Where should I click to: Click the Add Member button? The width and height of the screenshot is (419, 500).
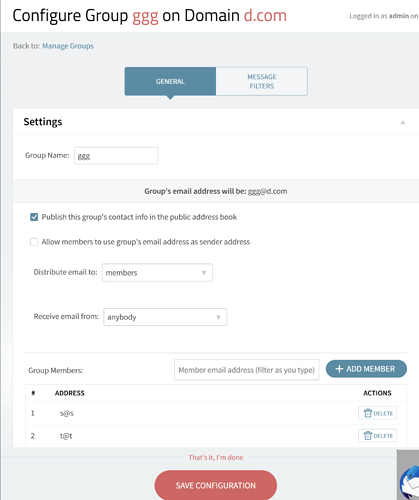(x=366, y=369)
